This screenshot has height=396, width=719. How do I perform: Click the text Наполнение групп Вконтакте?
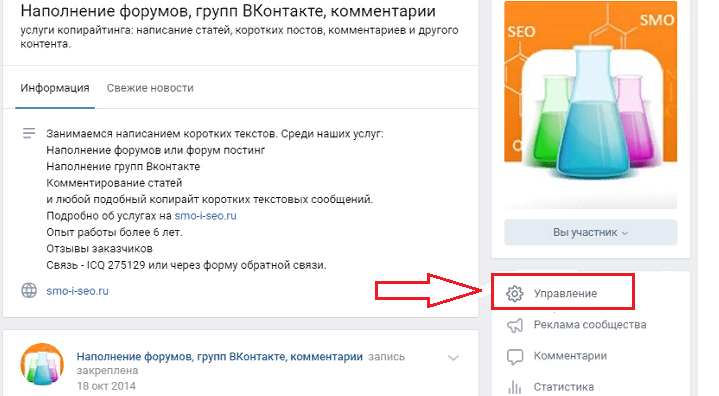pos(123,166)
